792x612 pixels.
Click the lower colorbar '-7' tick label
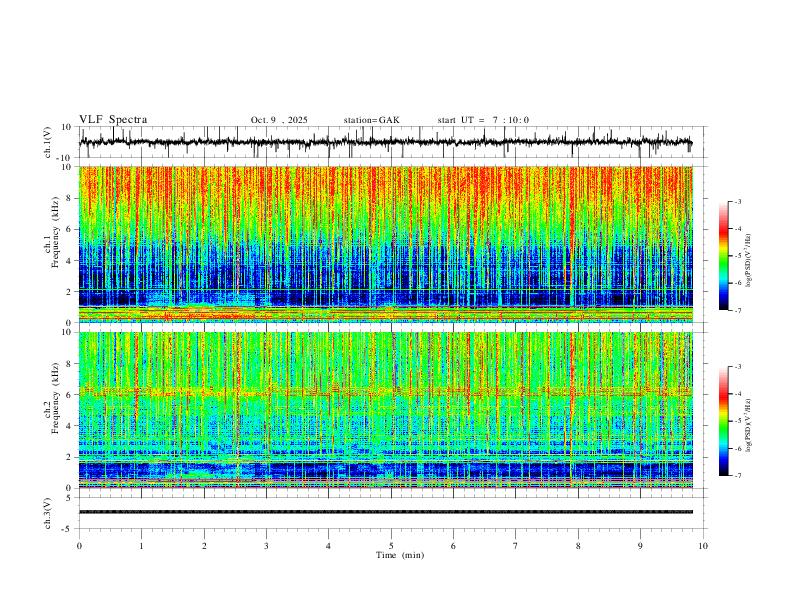coord(738,476)
